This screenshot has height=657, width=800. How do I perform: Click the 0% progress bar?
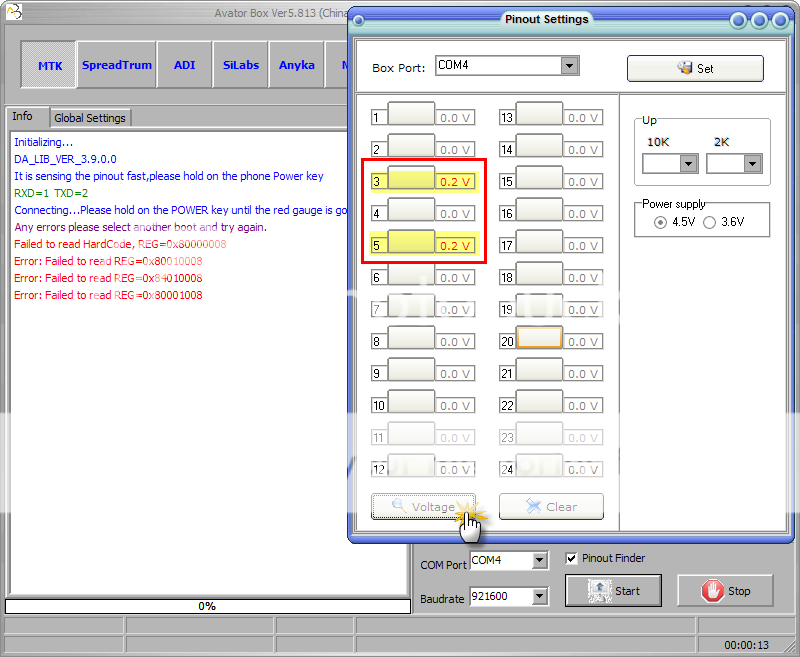pyautogui.click(x=208, y=606)
